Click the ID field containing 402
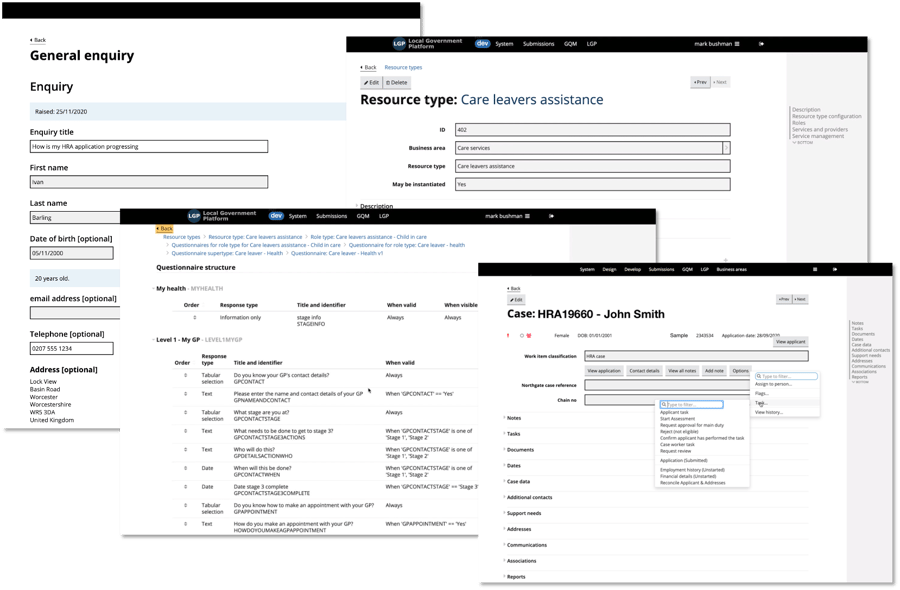900x590 pixels. click(592, 130)
